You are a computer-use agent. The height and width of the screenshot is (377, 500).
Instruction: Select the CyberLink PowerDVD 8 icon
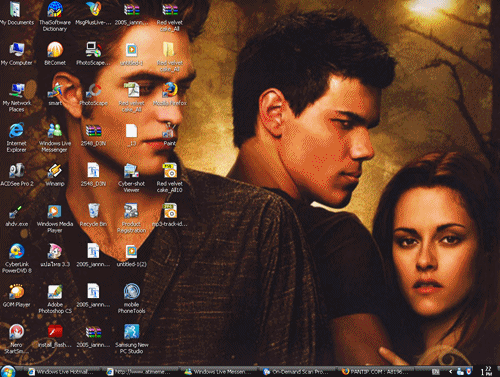(16, 258)
